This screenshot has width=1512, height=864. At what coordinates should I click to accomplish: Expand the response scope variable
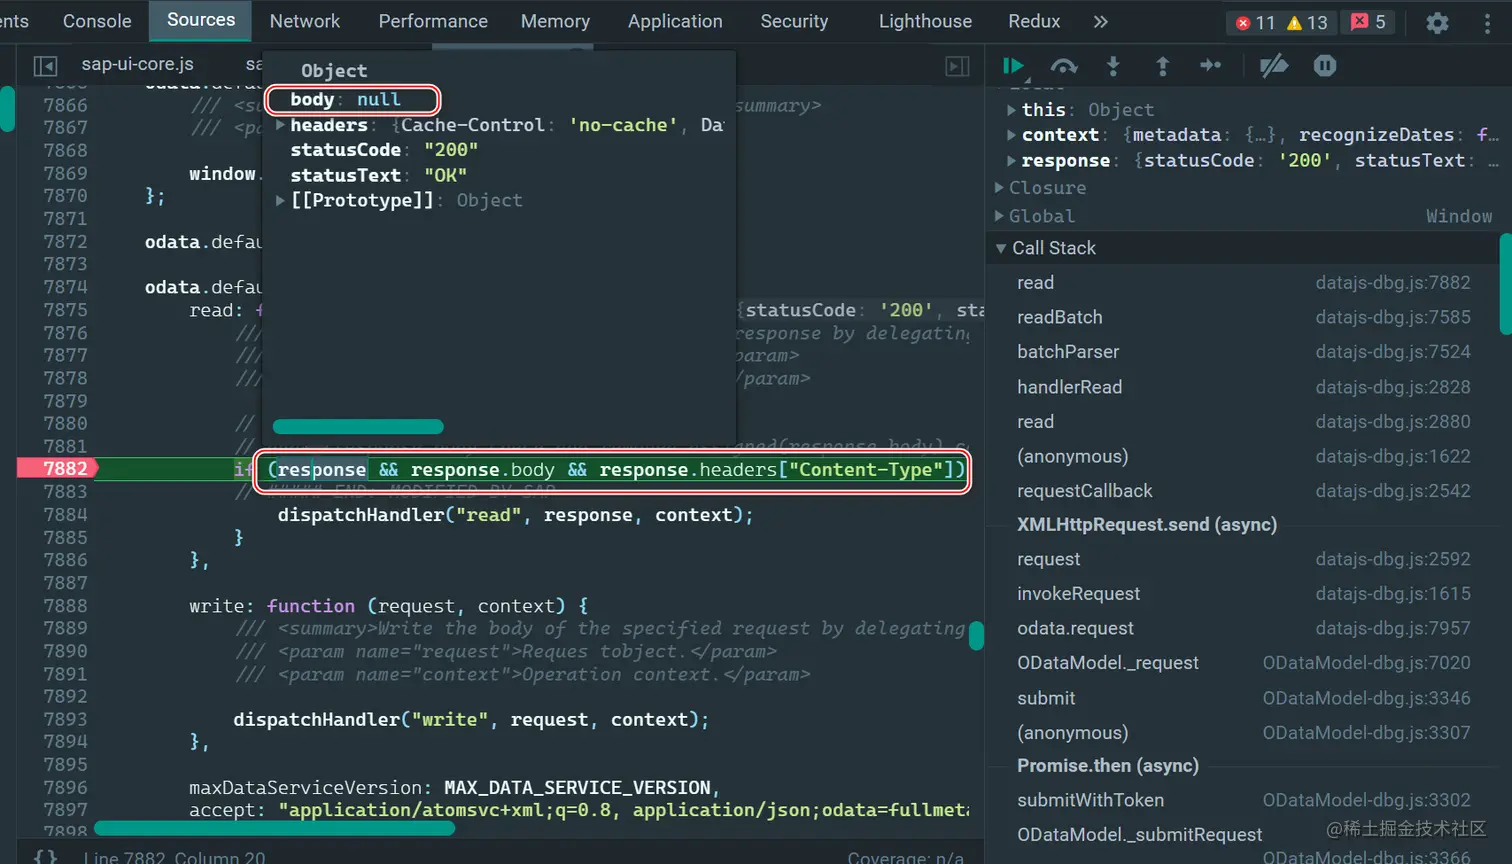[x=1012, y=160]
